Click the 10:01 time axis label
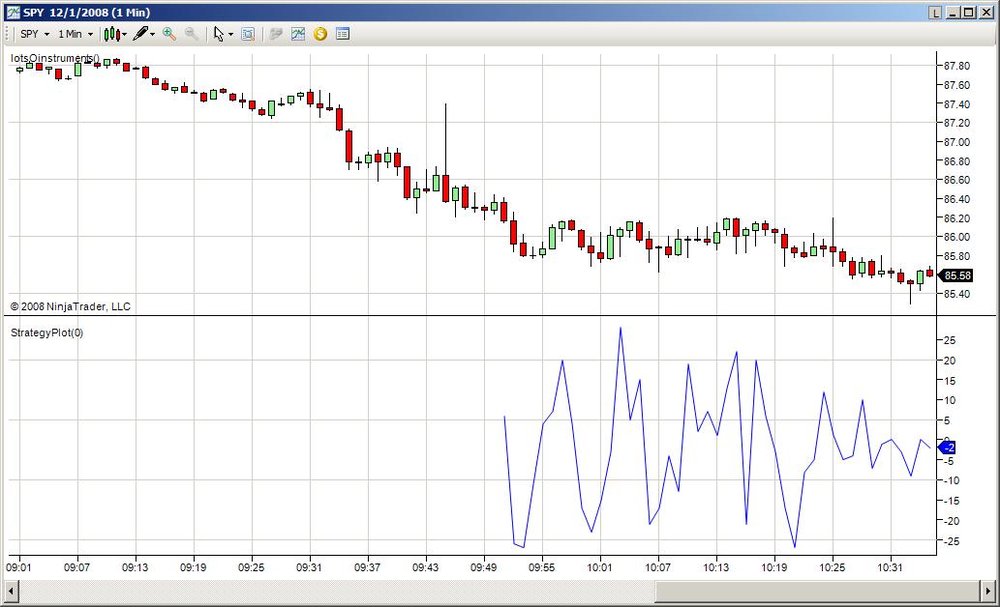 [599, 567]
